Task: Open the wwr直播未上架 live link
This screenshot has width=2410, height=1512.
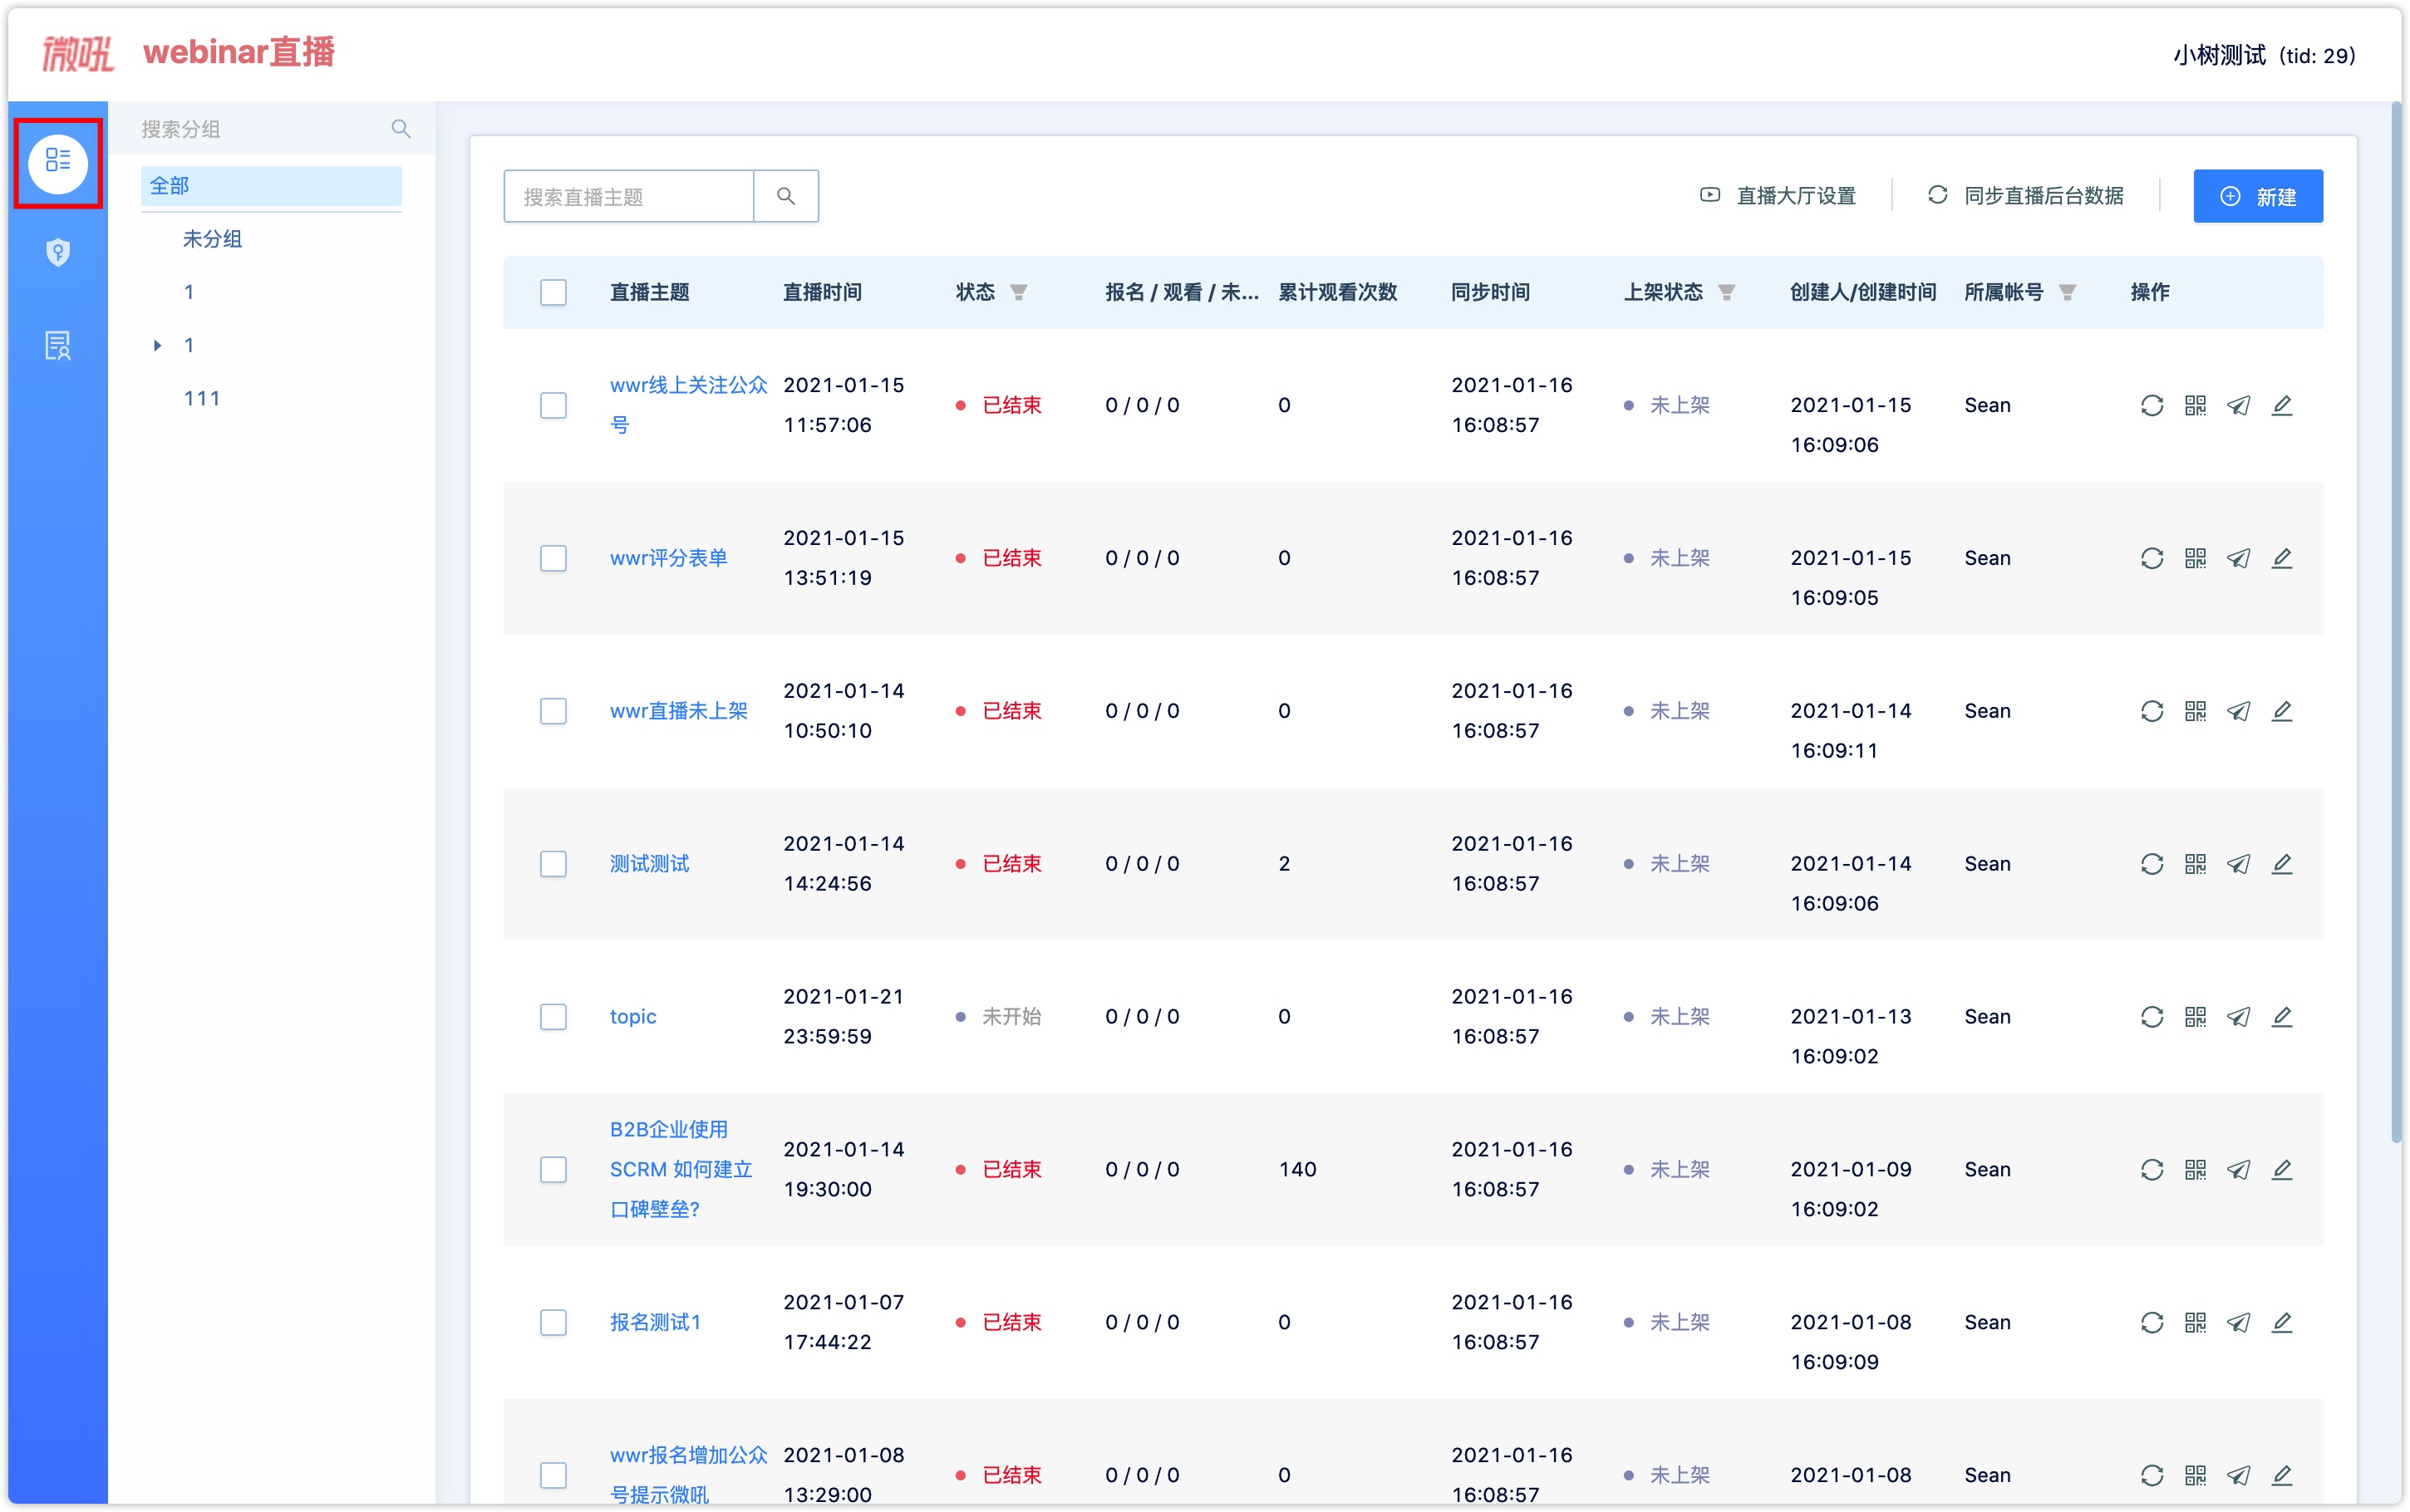Action: [679, 711]
